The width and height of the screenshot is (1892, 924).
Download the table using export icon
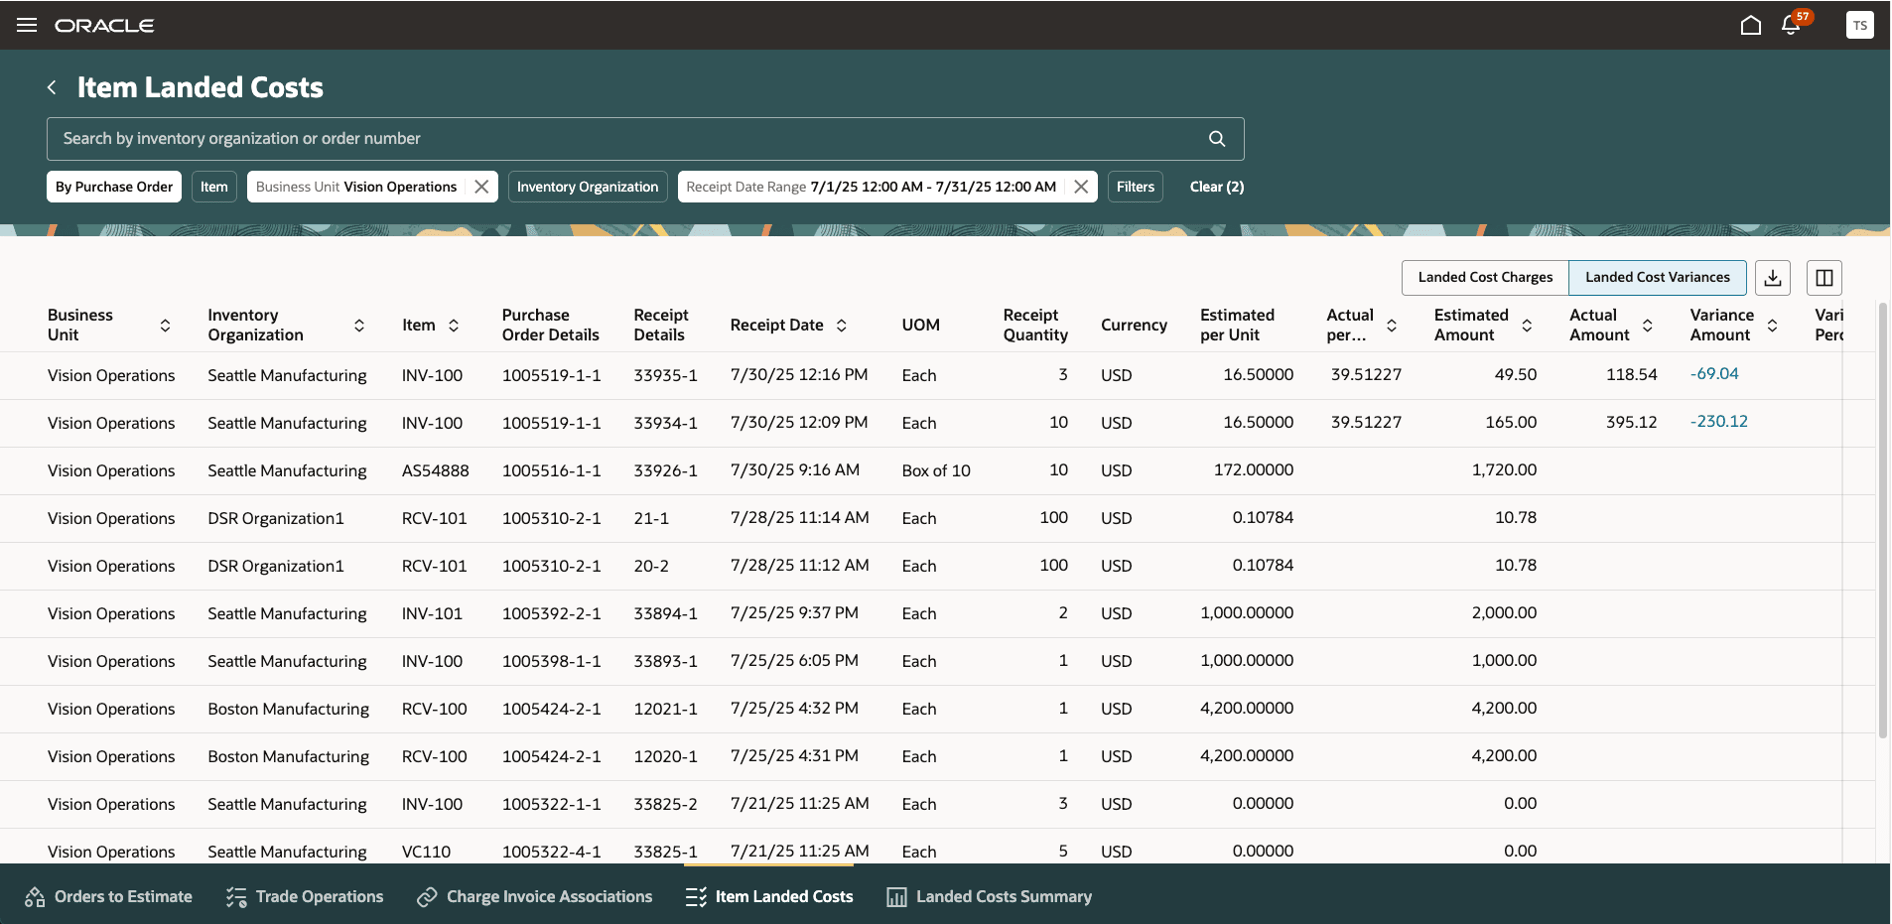1772,278
